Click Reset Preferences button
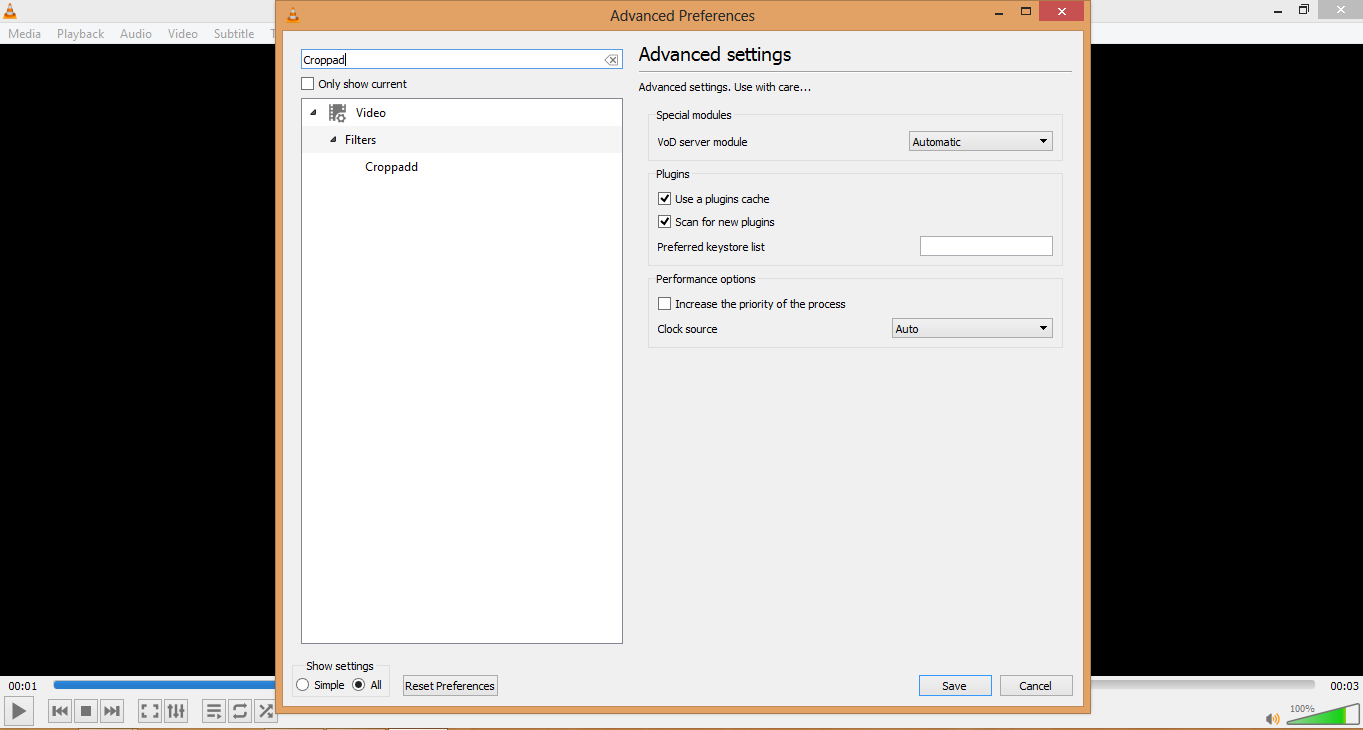The height and width of the screenshot is (730, 1363). (x=450, y=686)
